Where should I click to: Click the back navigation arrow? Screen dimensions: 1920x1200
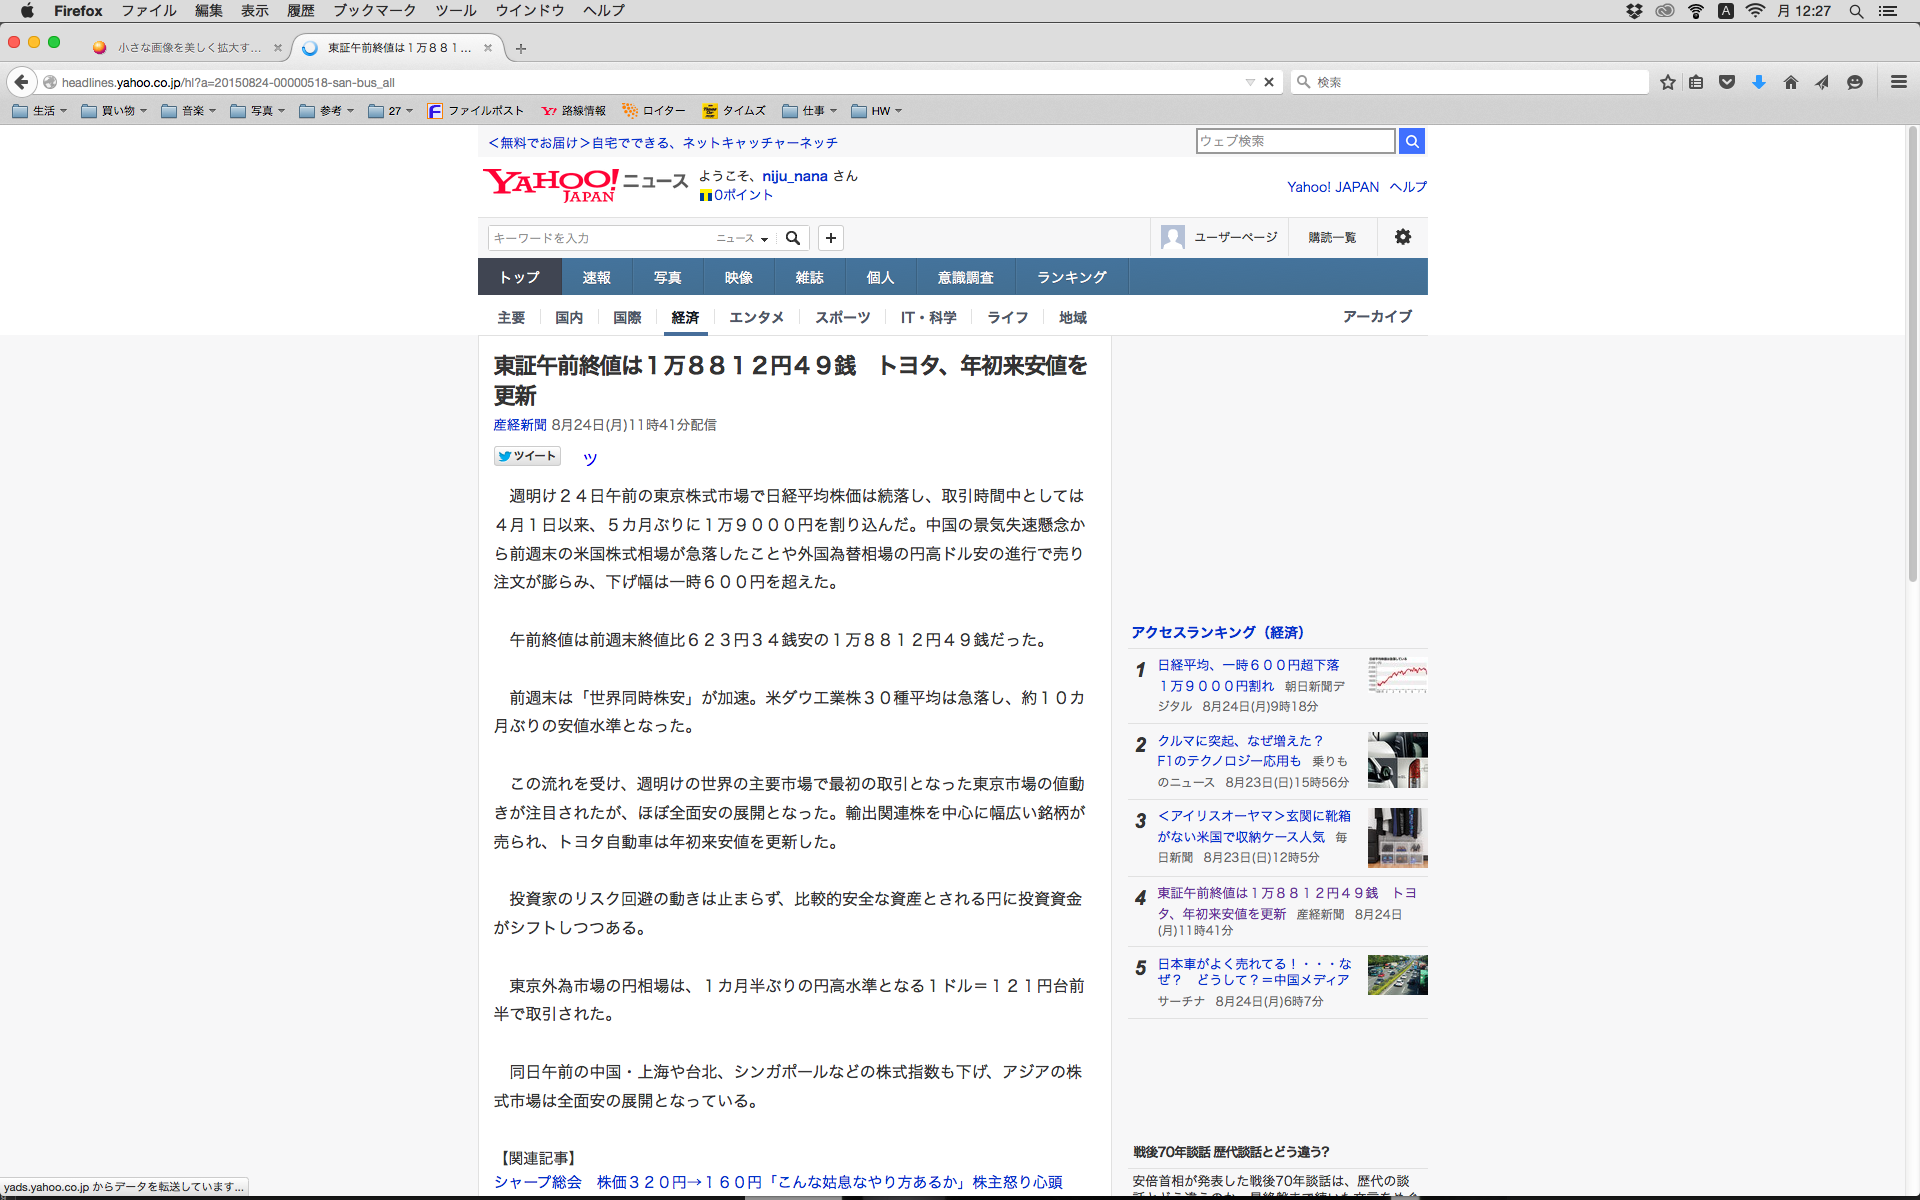(21, 82)
